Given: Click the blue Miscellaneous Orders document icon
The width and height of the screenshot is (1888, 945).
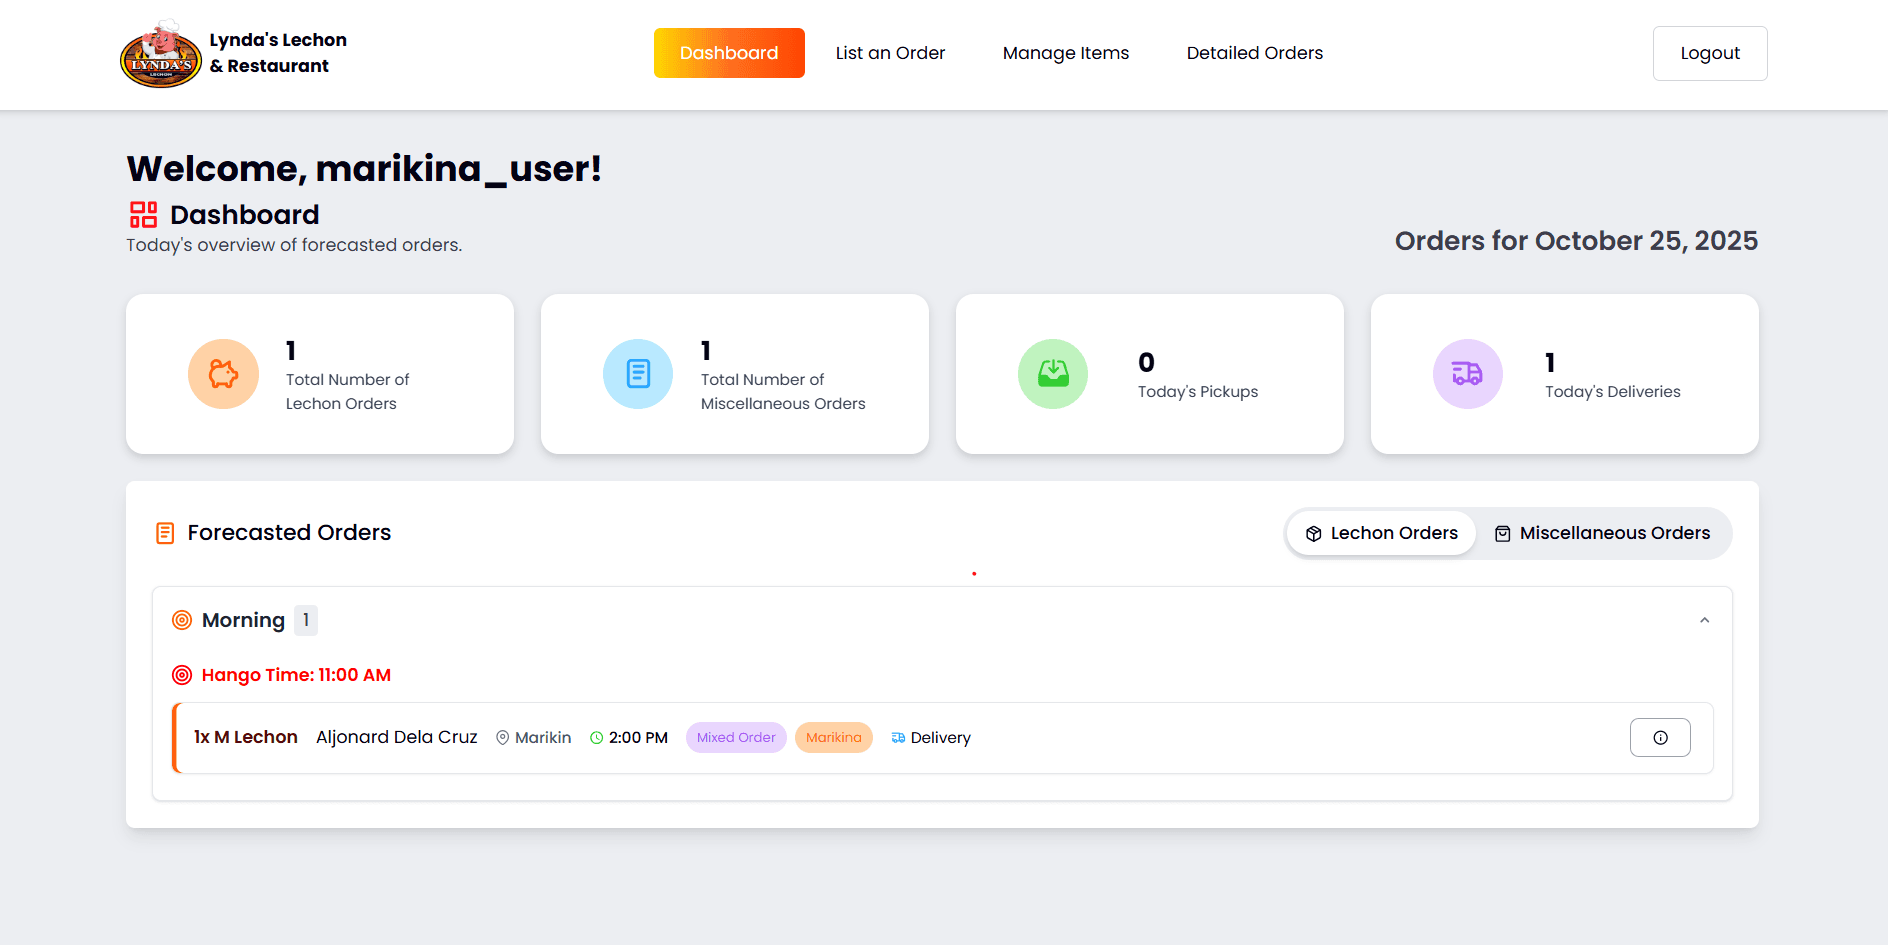Looking at the screenshot, I should point(638,374).
